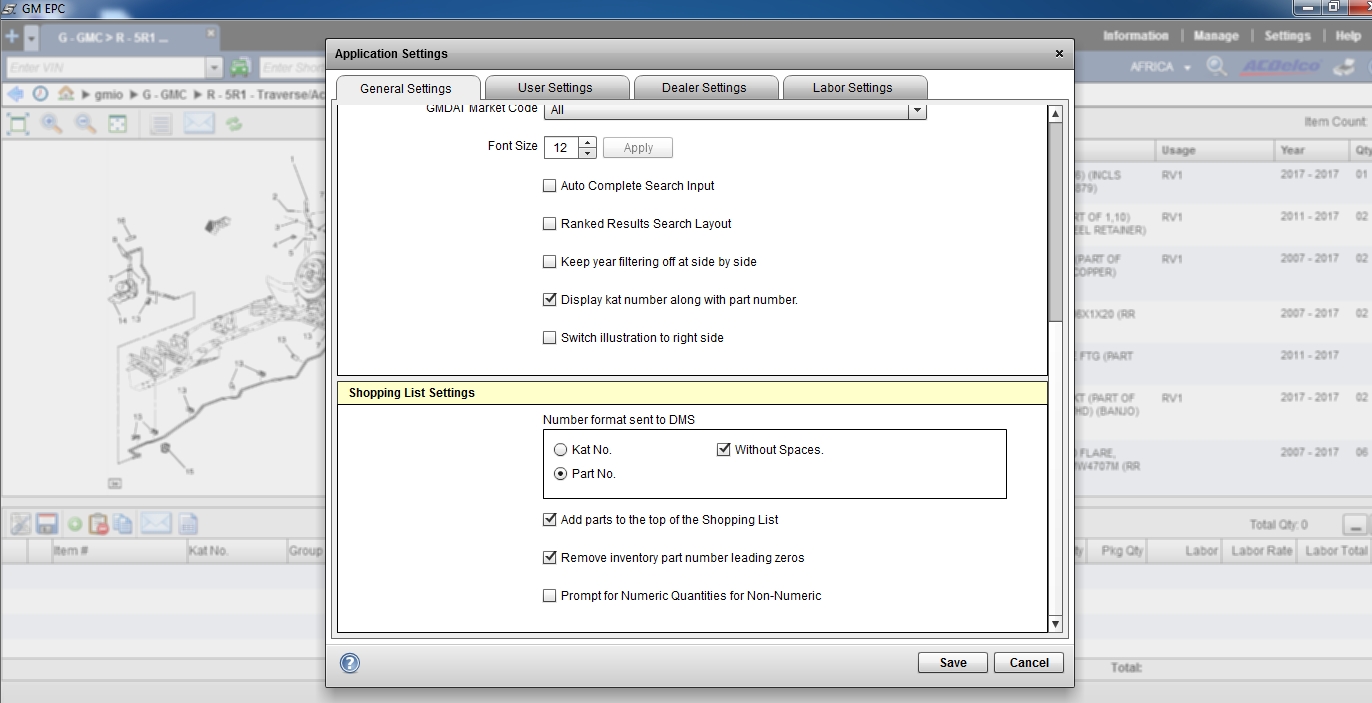
Task: Open the Settings menu
Action: pos(1287,36)
